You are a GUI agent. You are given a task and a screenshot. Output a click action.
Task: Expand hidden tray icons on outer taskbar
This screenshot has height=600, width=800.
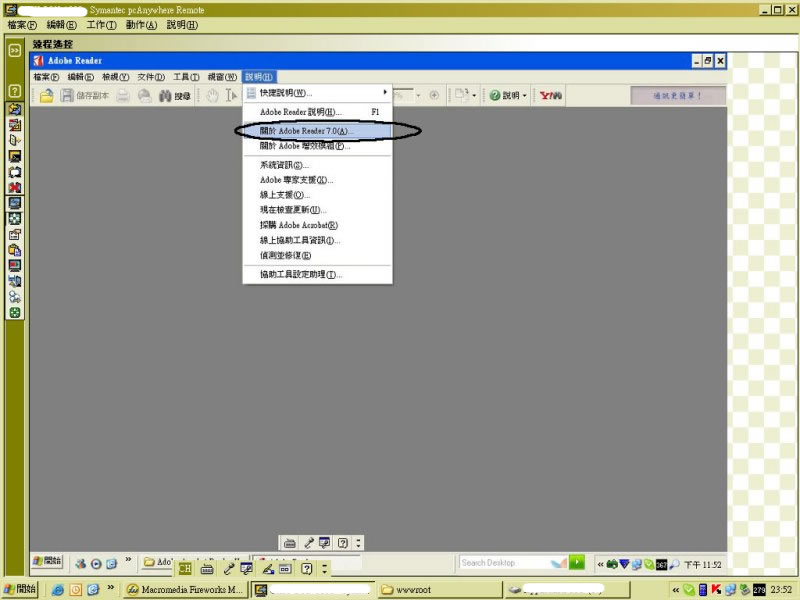(x=676, y=590)
